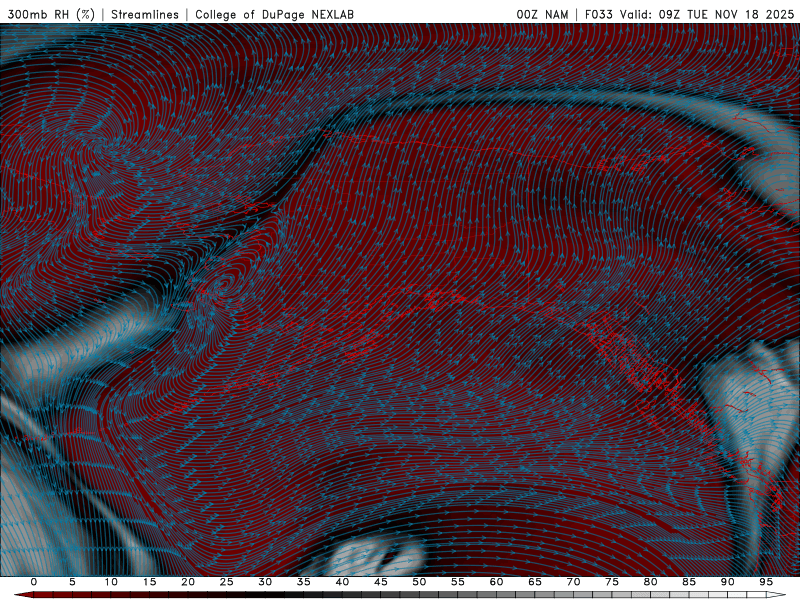Click the '85' colorbar tick label
800x600 pixels.
(x=689, y=582)
